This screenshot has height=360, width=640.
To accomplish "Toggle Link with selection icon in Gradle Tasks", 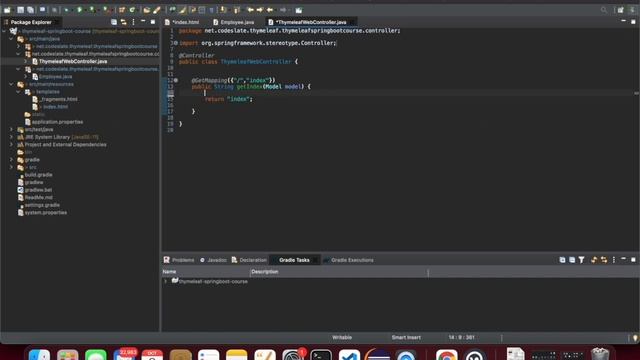I will (x=604, y=260).
